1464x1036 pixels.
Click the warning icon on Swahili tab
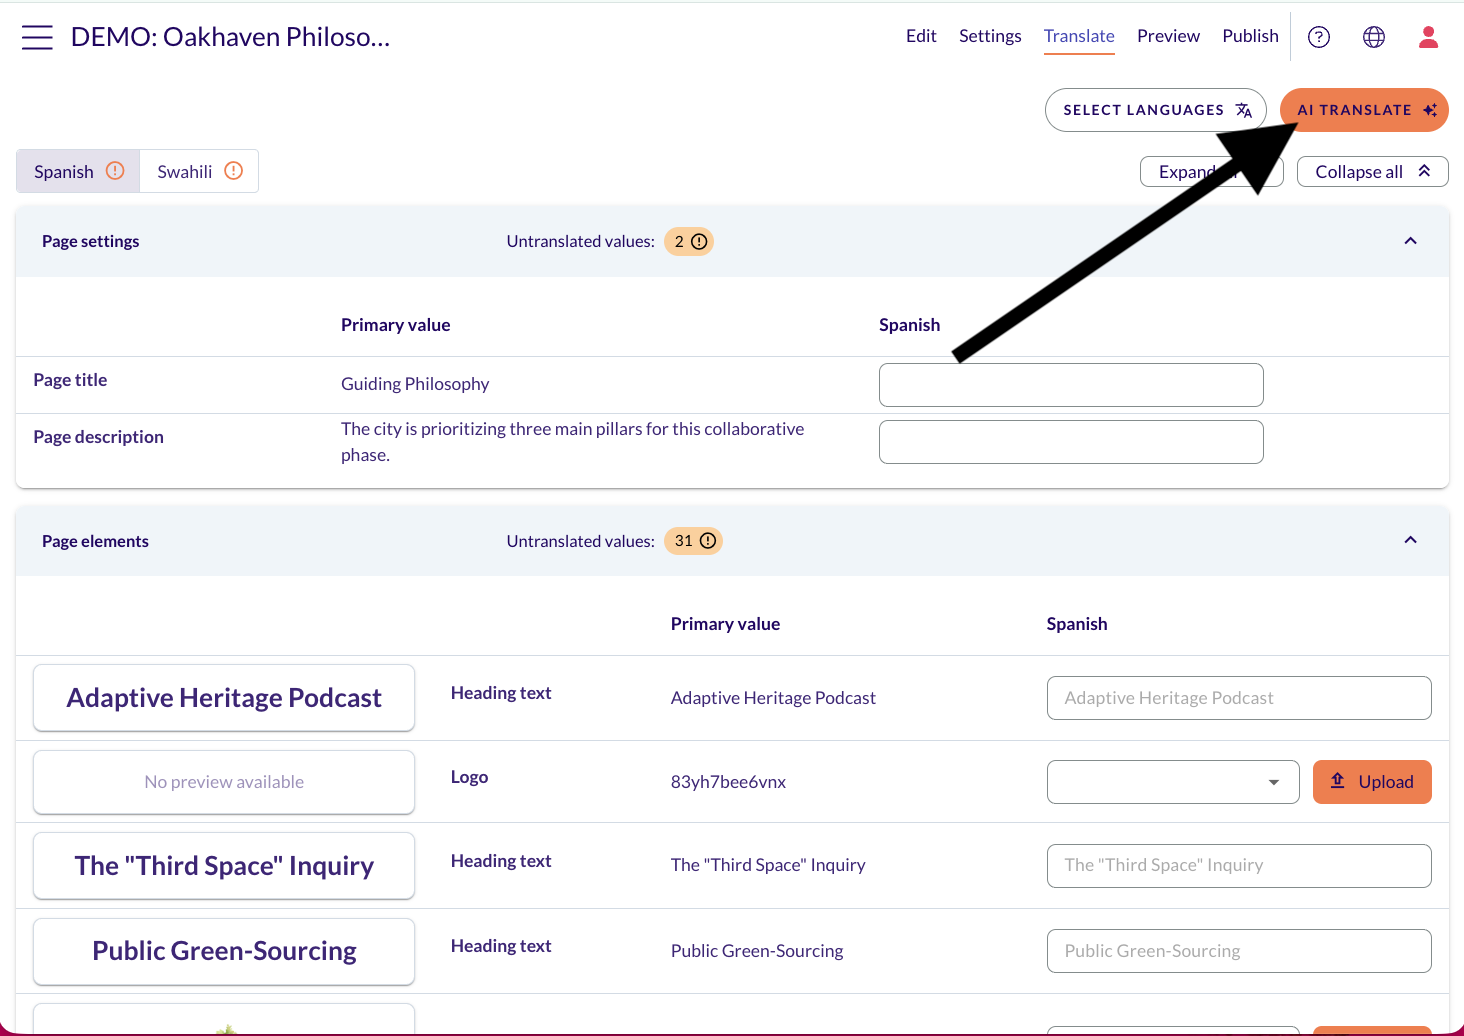tap(234, 171)
